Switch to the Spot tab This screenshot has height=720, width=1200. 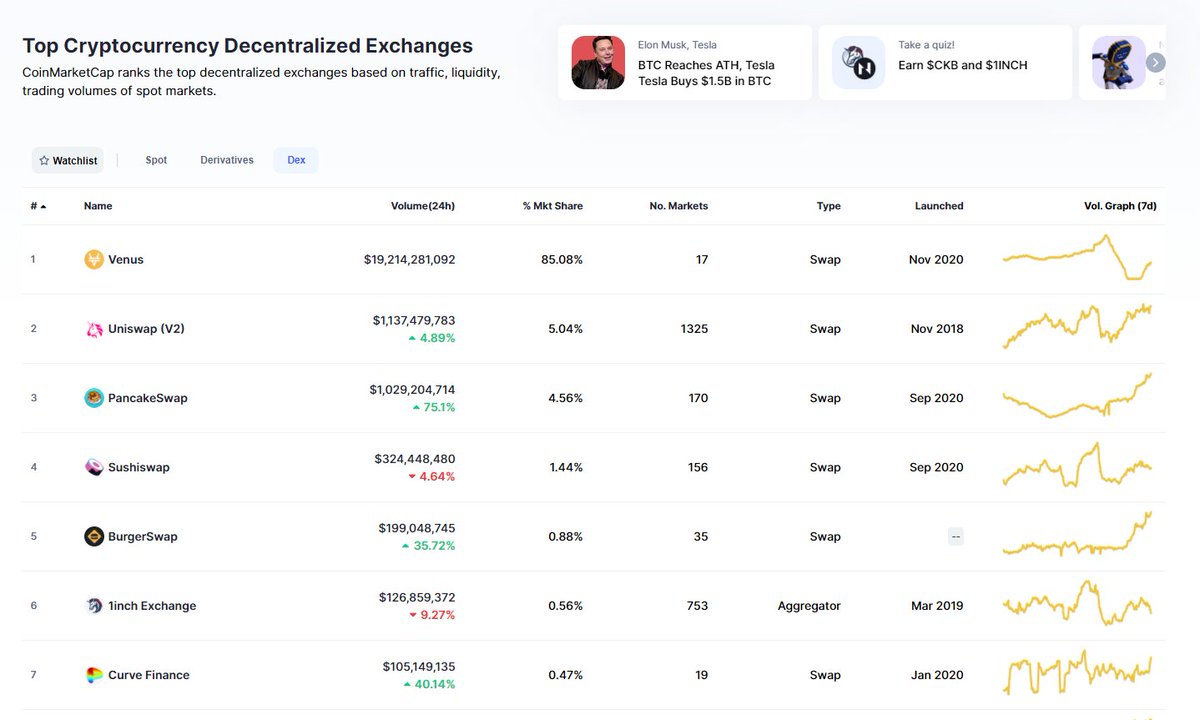click(x=156, y=160)
